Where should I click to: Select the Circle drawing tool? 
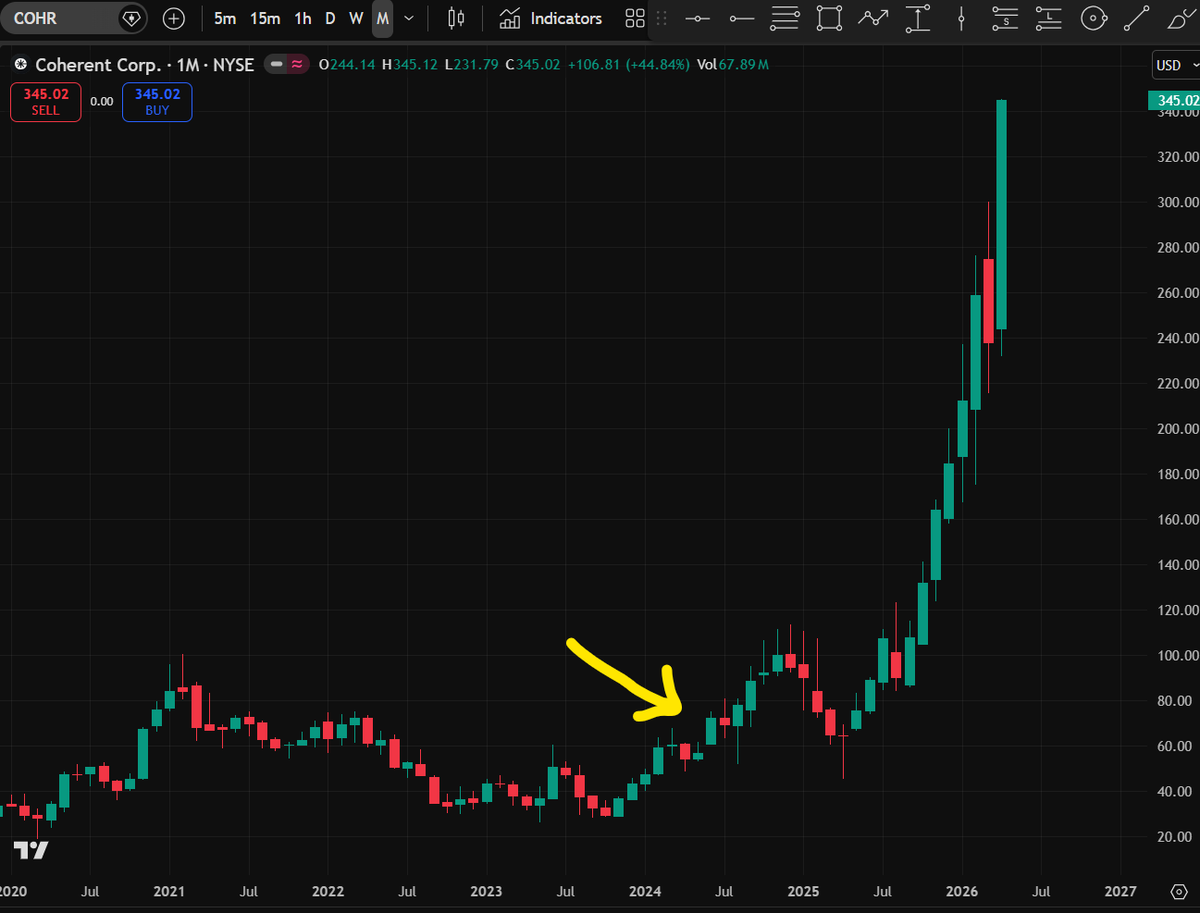click(1093, 18)
